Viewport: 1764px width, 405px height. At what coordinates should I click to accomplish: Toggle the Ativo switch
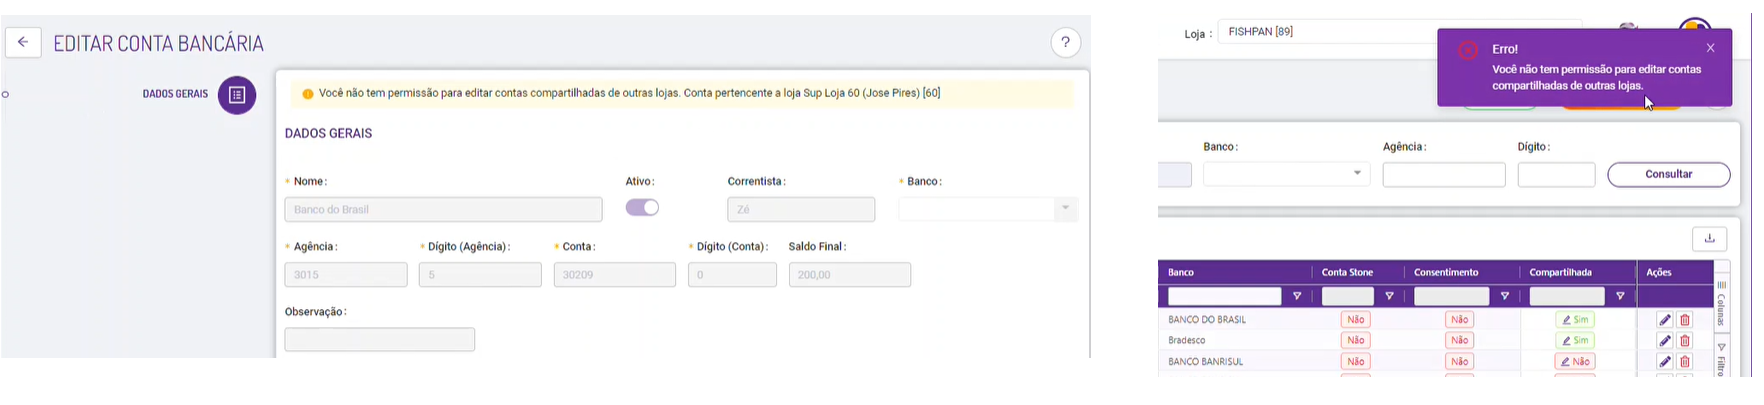click(642, 208)
